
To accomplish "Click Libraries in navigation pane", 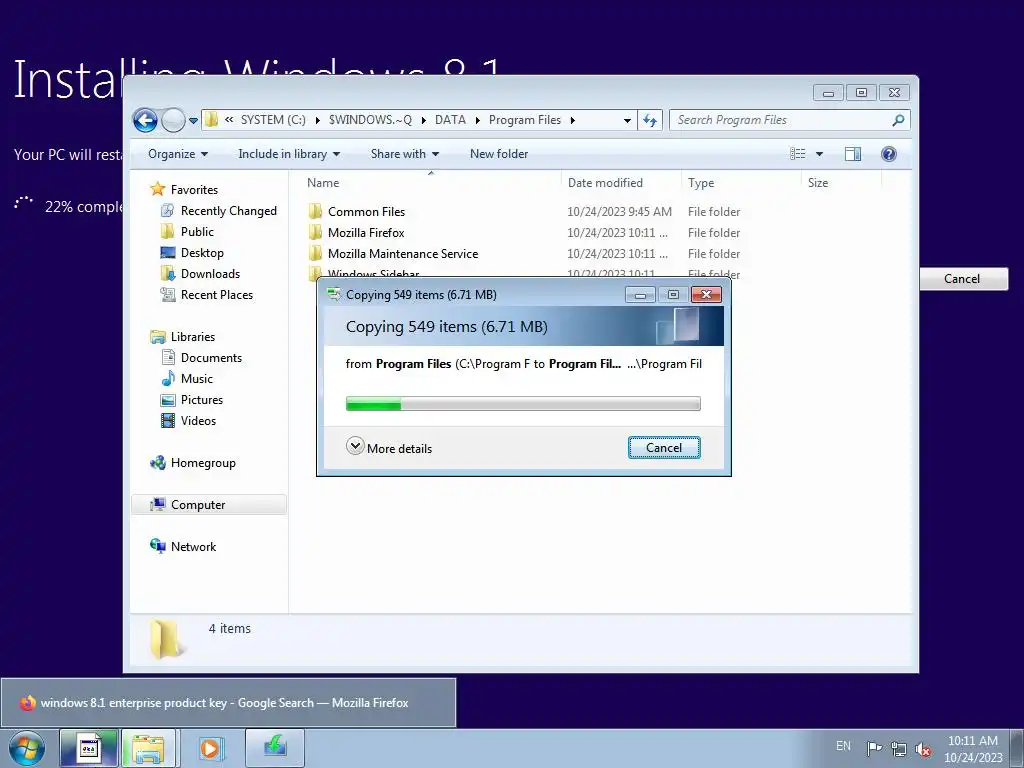I will 192,337.
